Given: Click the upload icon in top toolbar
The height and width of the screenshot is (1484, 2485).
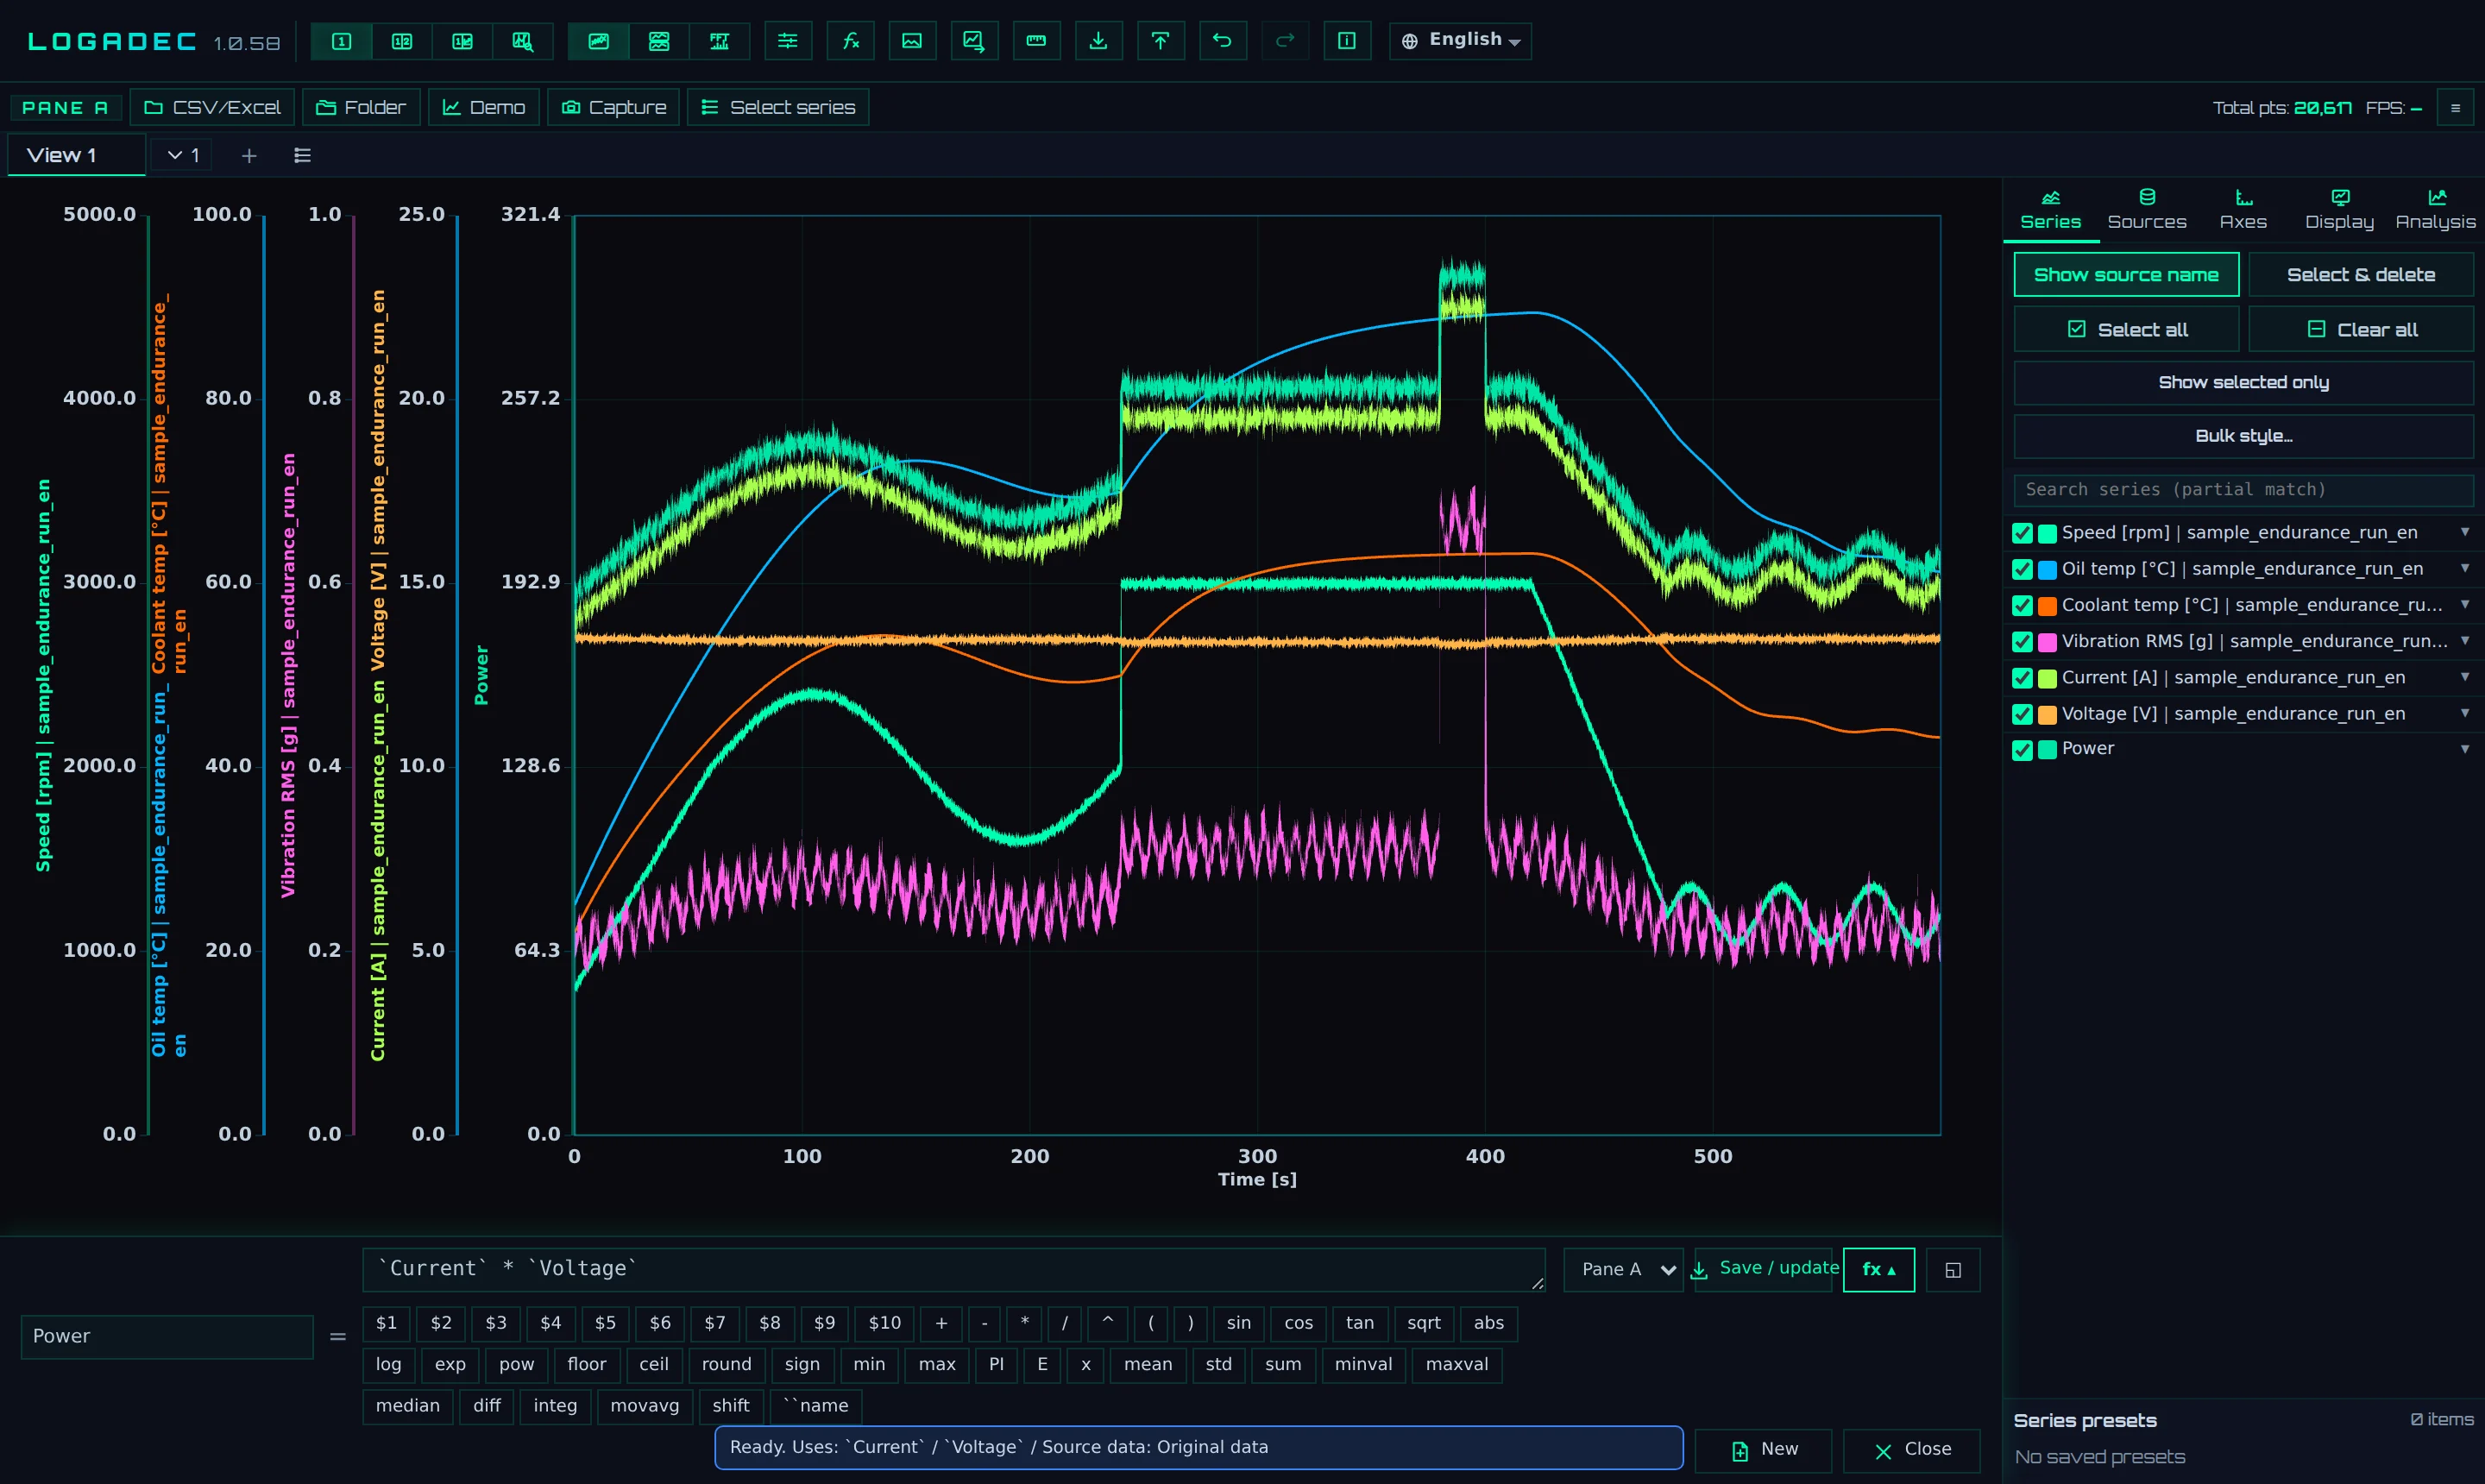Looking at the screenshot, I should tap(1160, 41).
